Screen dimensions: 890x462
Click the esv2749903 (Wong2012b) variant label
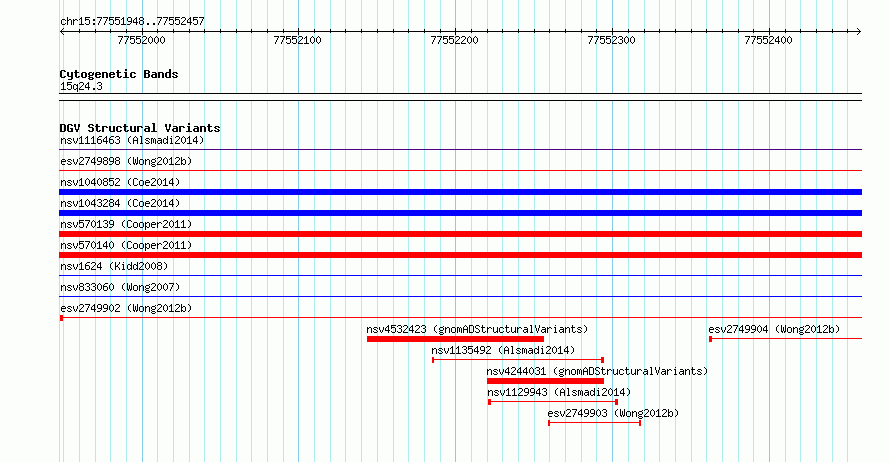coord(613,413)
